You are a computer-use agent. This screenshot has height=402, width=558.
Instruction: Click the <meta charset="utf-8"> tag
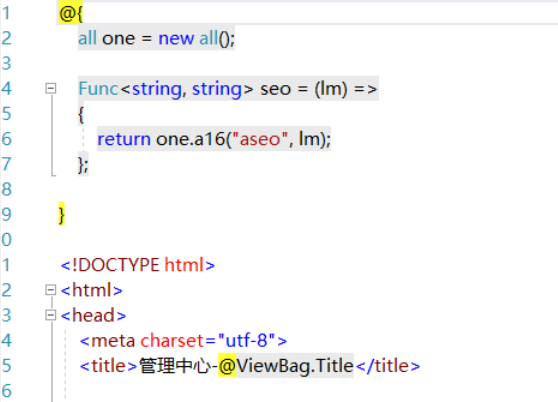(x=183, y=341)
